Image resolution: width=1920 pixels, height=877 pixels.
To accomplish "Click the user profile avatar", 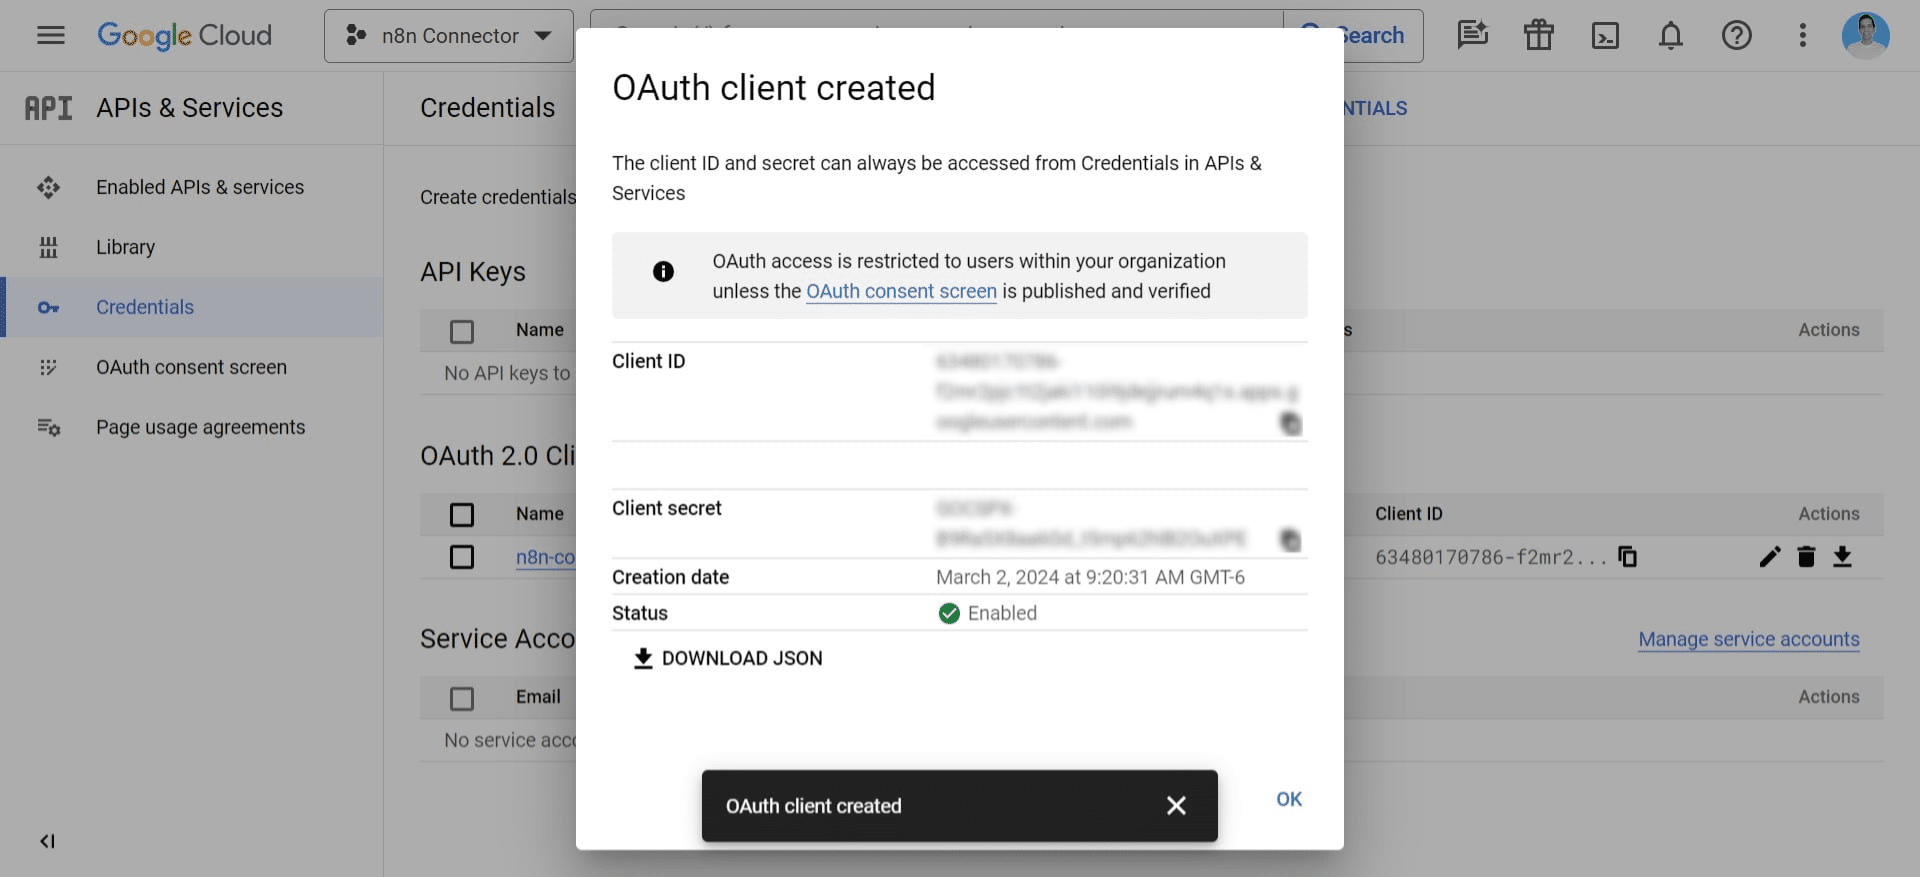I will click(1866, 35).
